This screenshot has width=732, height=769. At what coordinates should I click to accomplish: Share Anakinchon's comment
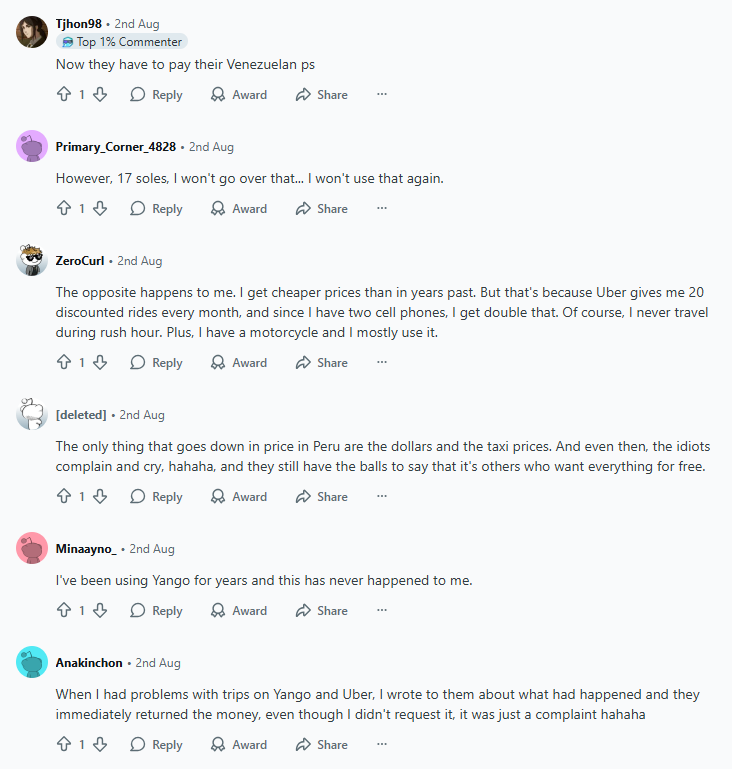click(x=321, y=745)
